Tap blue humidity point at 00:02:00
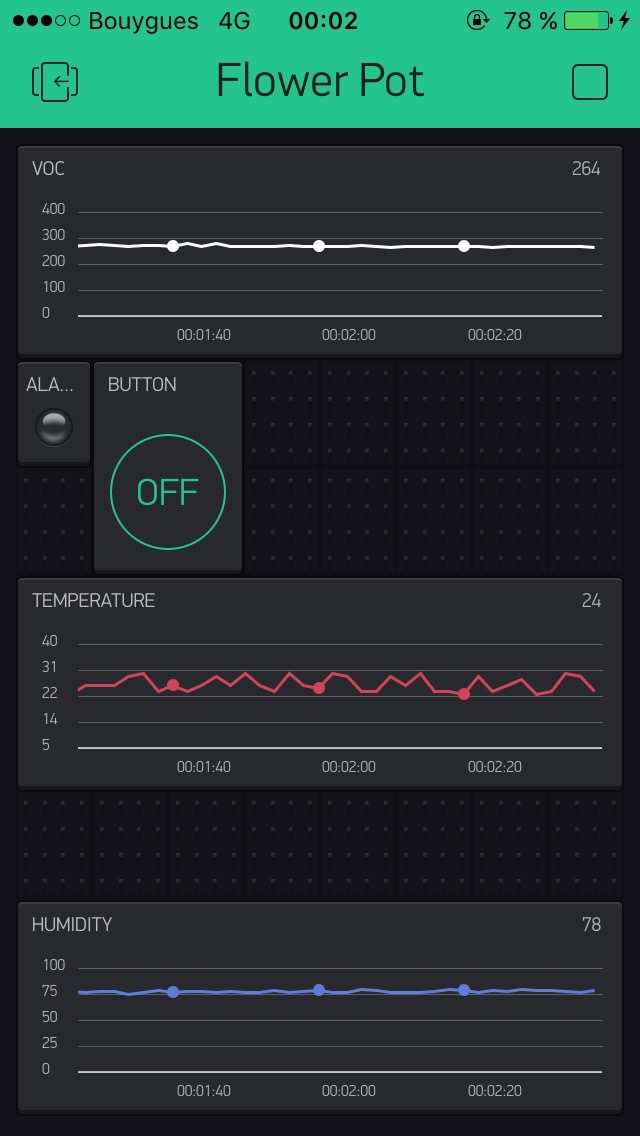The height and width of the screenshot is (1136, 640). pos(319,990)
